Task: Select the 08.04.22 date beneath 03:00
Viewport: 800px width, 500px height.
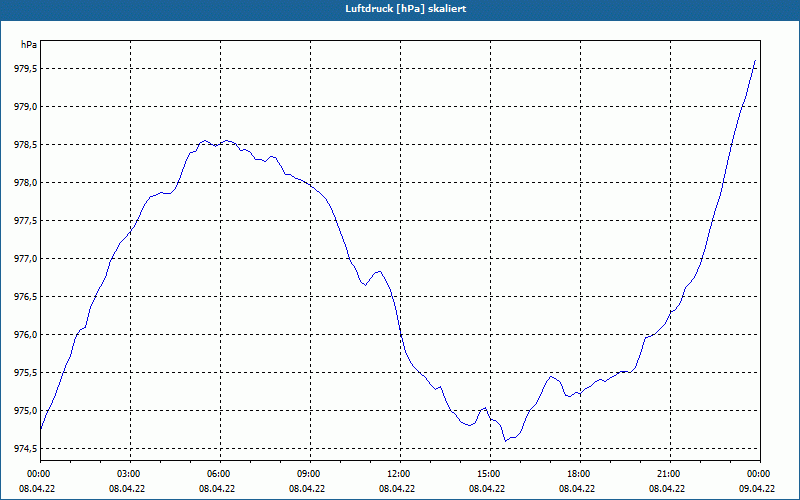Action: 127,489
